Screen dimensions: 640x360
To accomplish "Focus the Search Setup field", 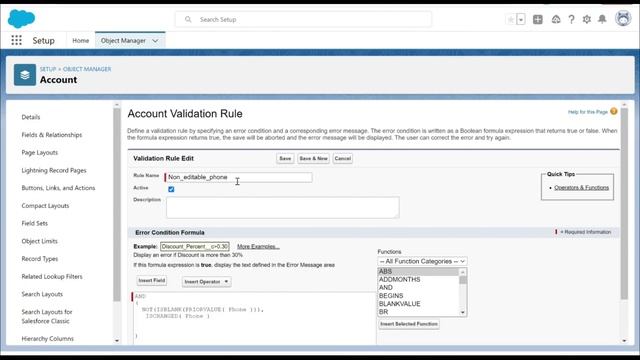I will click(x=303, y=19).
